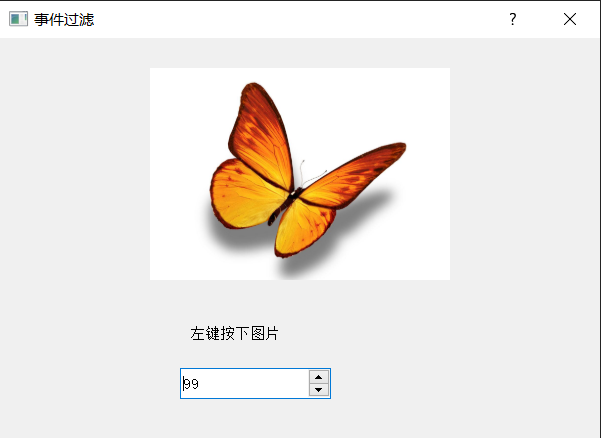
Task: Click the butterfly picture
Action: pyautogui.click(x=300, y=174)
